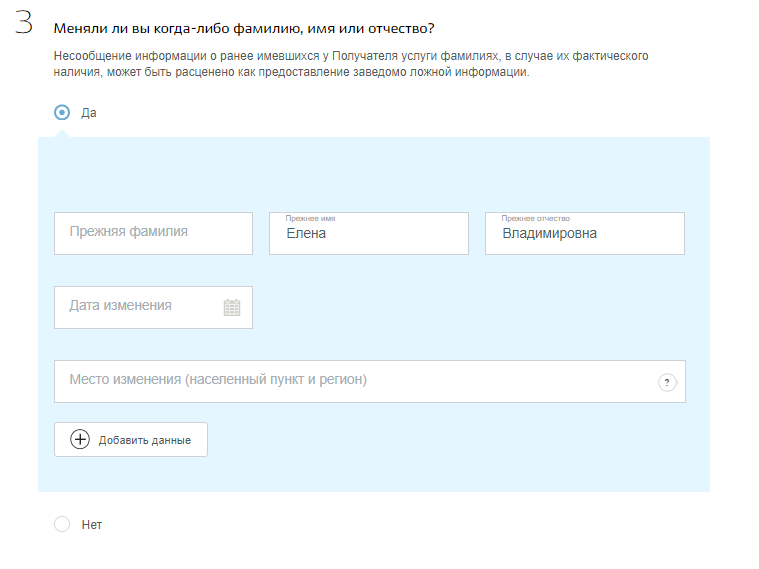Focus the Дата изменения date field
This screenshot has width=759, height=569.
click(153, 308)
